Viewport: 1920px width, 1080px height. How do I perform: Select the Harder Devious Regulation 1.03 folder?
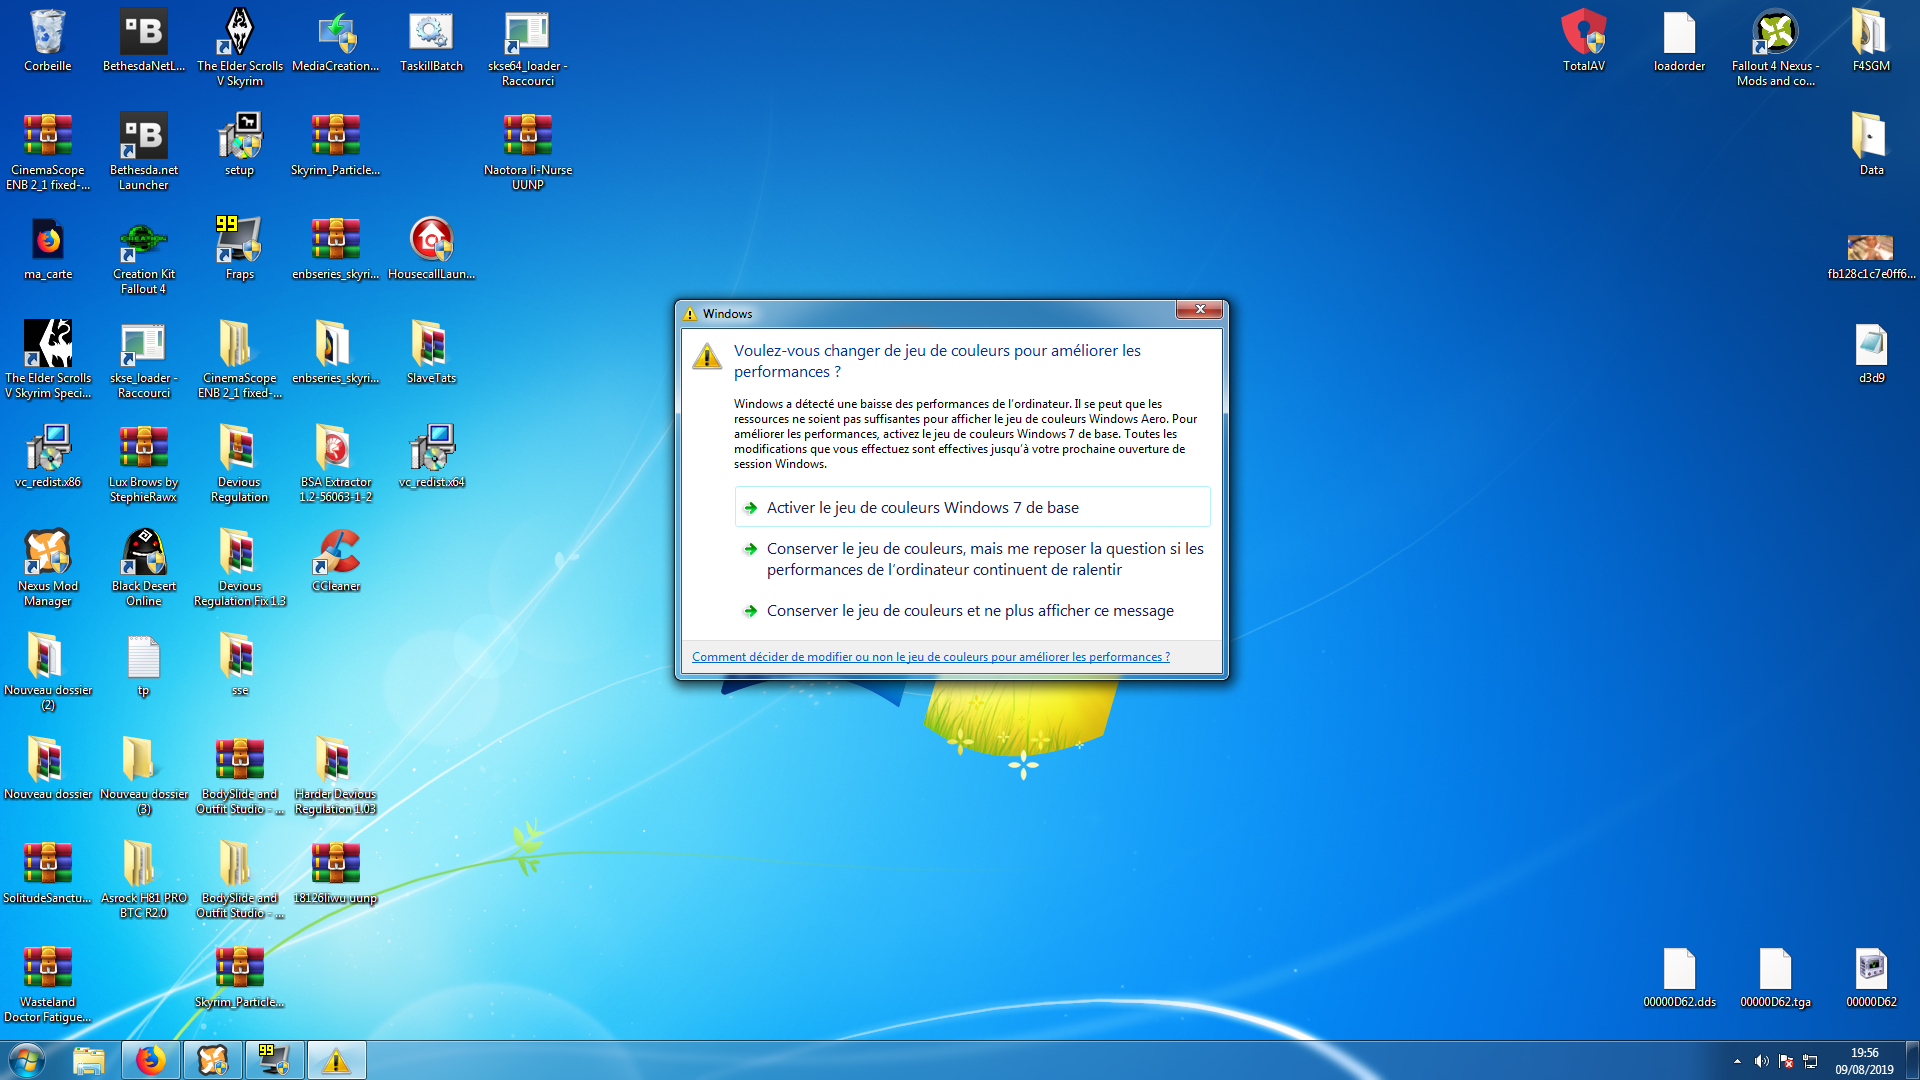coord(336,775)
